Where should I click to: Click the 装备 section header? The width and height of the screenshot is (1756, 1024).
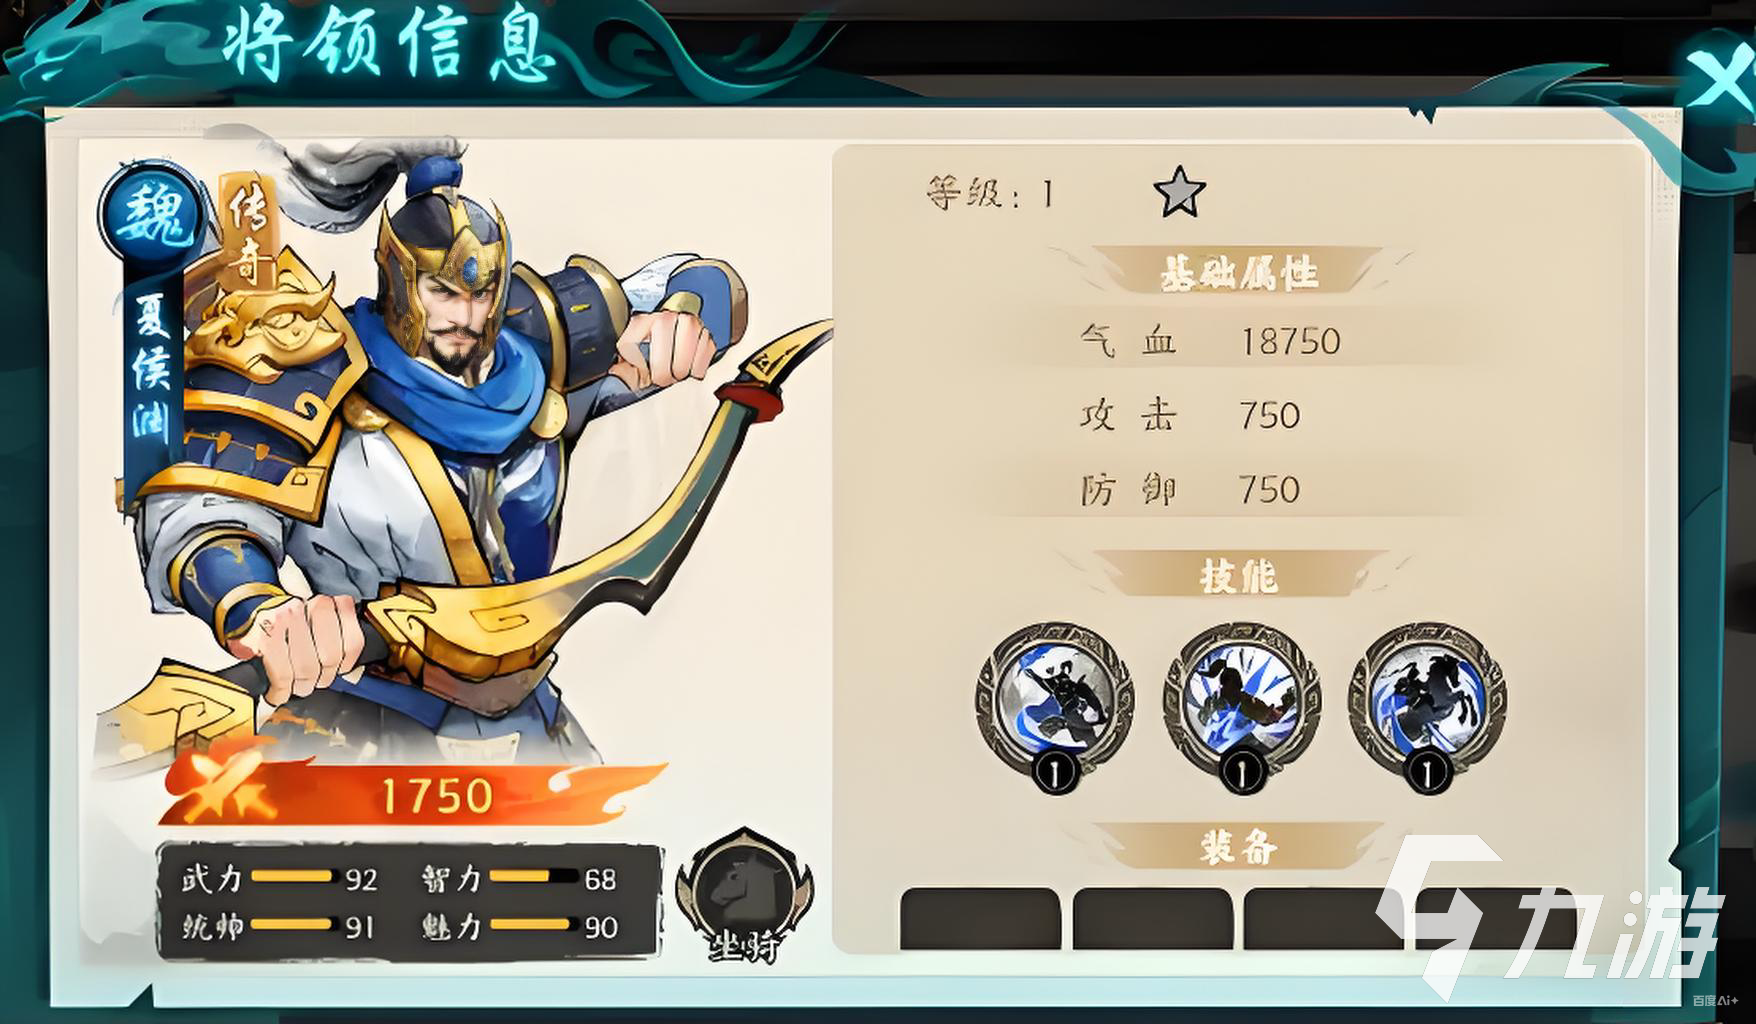pos(1238,847)
